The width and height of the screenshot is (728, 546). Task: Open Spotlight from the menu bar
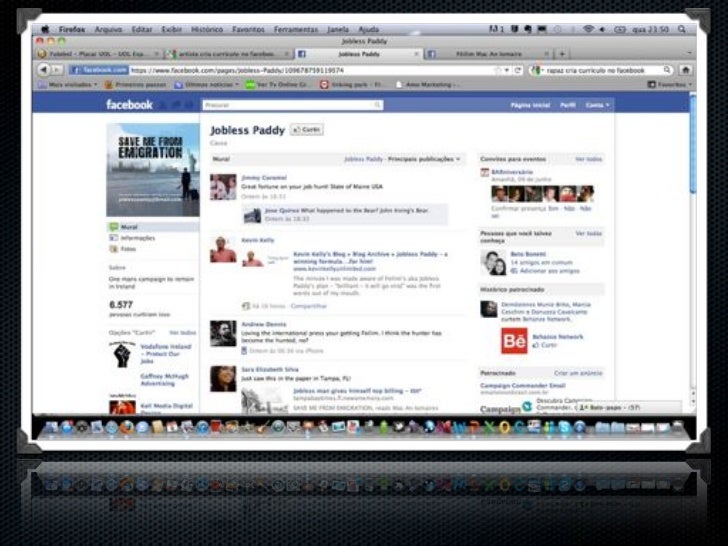coord(682,29)
